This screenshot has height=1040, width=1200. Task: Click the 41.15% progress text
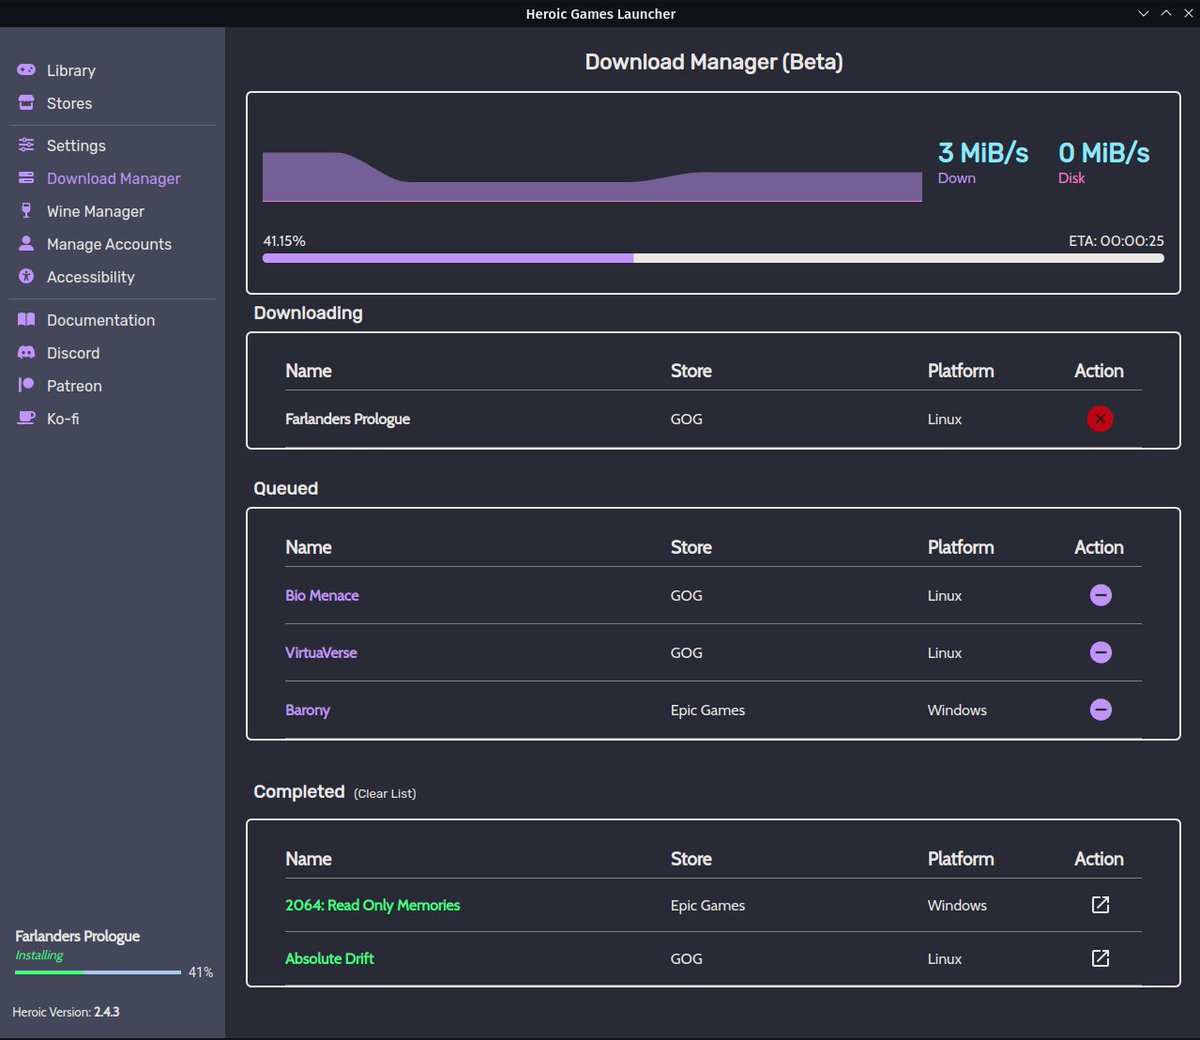coord(284,241)
